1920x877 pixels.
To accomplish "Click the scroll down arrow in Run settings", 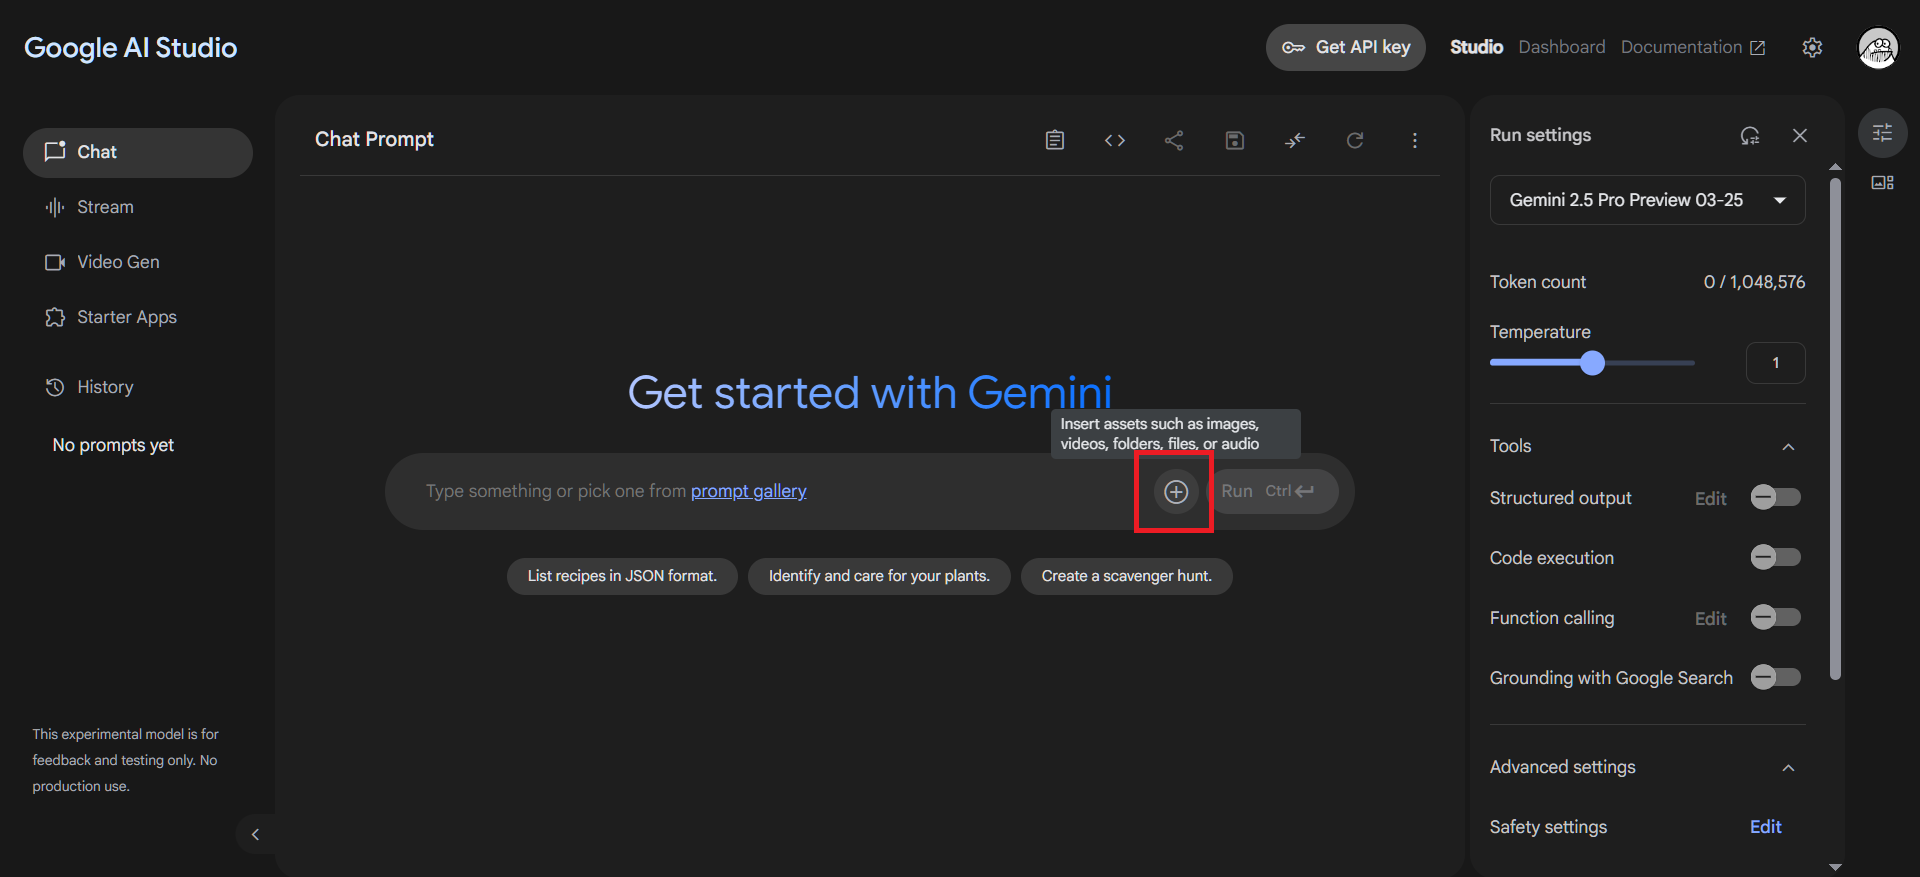I will (x=1835, y=867).
